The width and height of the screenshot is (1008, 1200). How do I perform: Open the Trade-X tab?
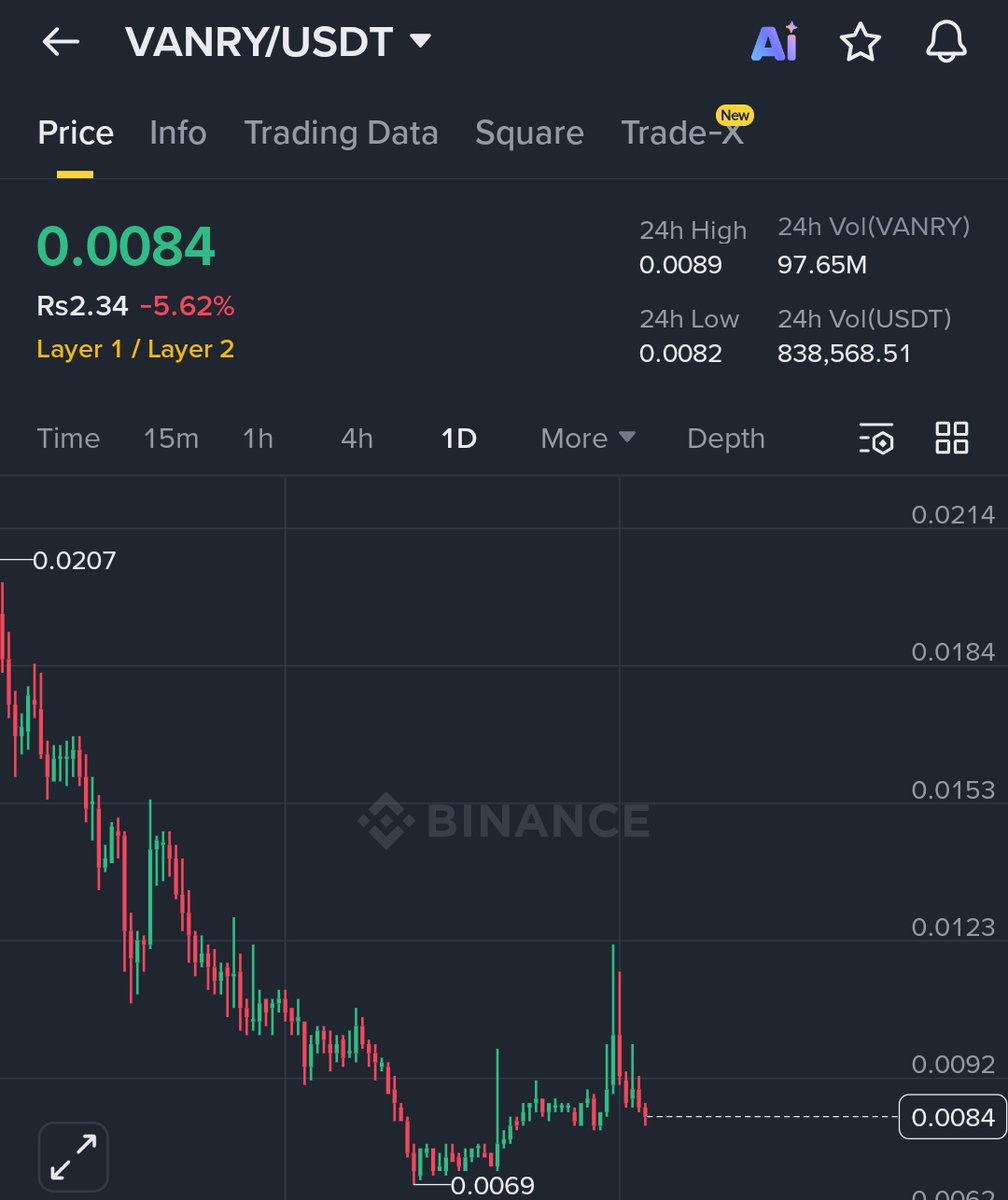coord(683,133)
